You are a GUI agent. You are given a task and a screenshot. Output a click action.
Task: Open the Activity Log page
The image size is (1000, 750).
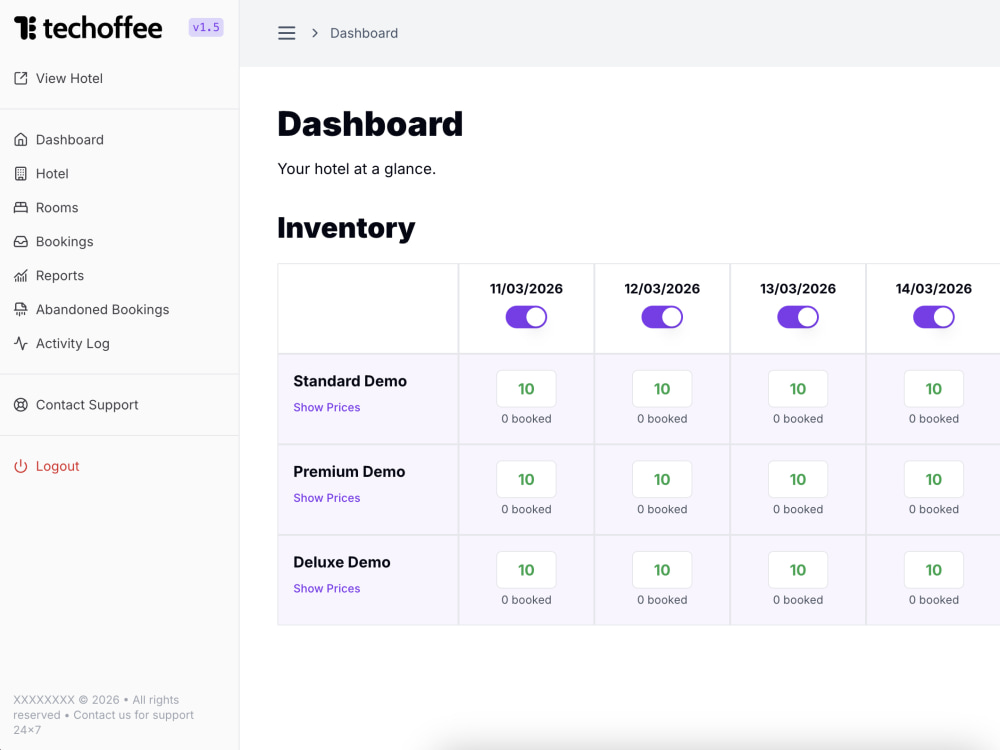72,343
